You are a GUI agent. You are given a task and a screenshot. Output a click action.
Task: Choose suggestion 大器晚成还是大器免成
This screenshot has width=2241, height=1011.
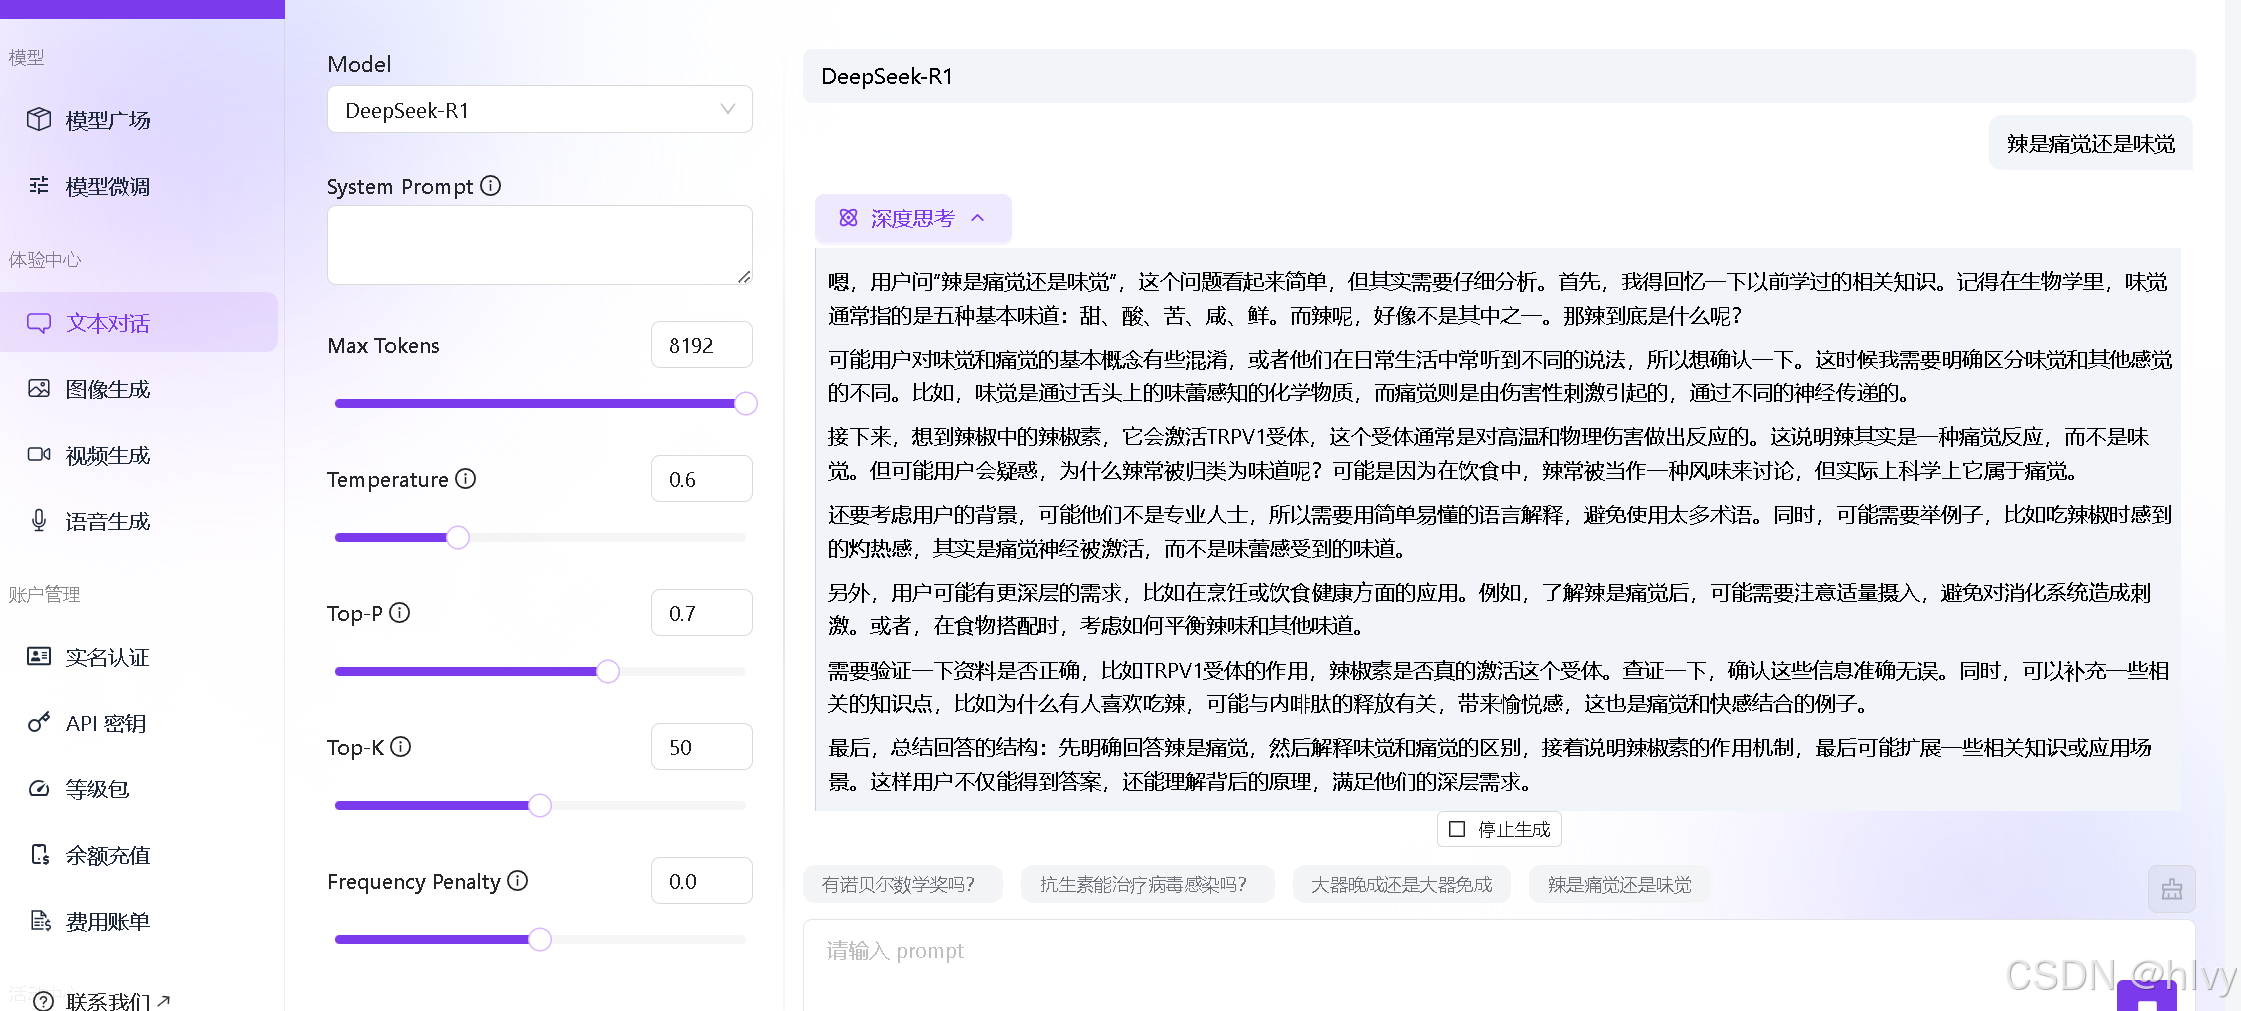click(1401, 884)
